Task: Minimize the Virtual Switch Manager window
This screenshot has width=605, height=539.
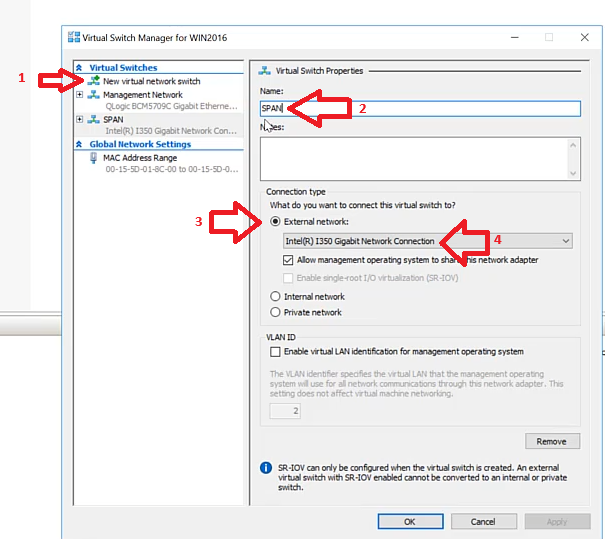Action: coord(514,37)
